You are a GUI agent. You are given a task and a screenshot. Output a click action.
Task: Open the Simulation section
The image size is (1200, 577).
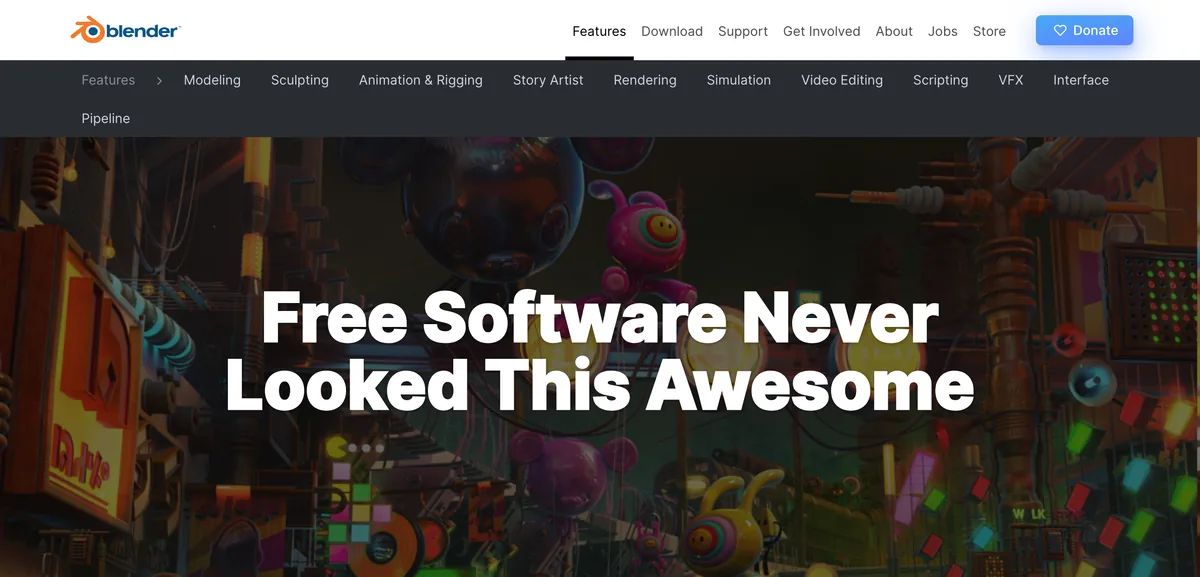(739, 80)
